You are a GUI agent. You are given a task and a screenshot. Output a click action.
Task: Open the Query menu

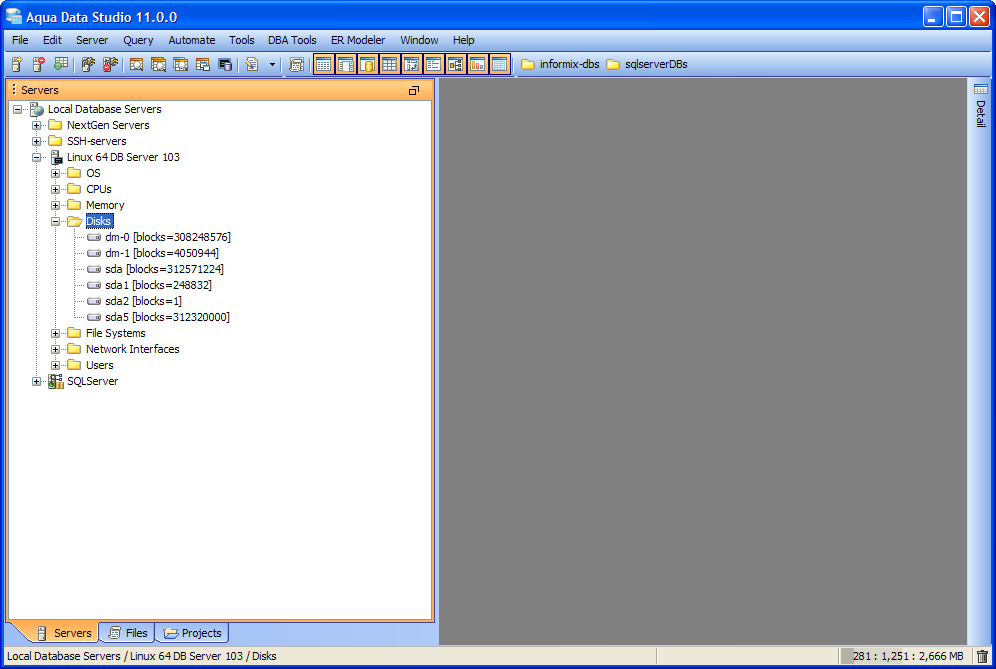pyautogui.click(x=138, y=40)
